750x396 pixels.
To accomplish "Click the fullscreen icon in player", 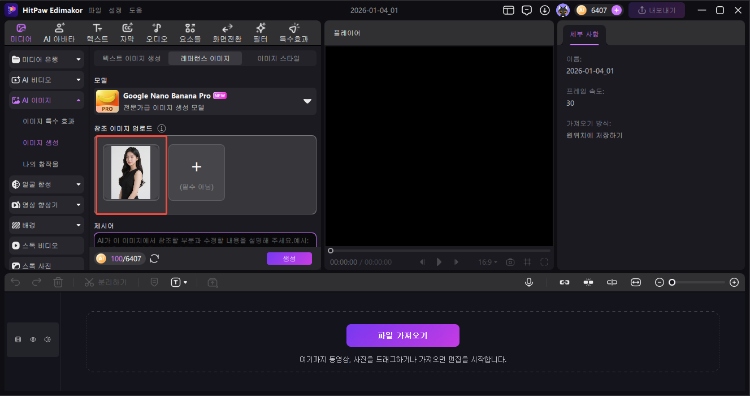I will click(544, 262).
